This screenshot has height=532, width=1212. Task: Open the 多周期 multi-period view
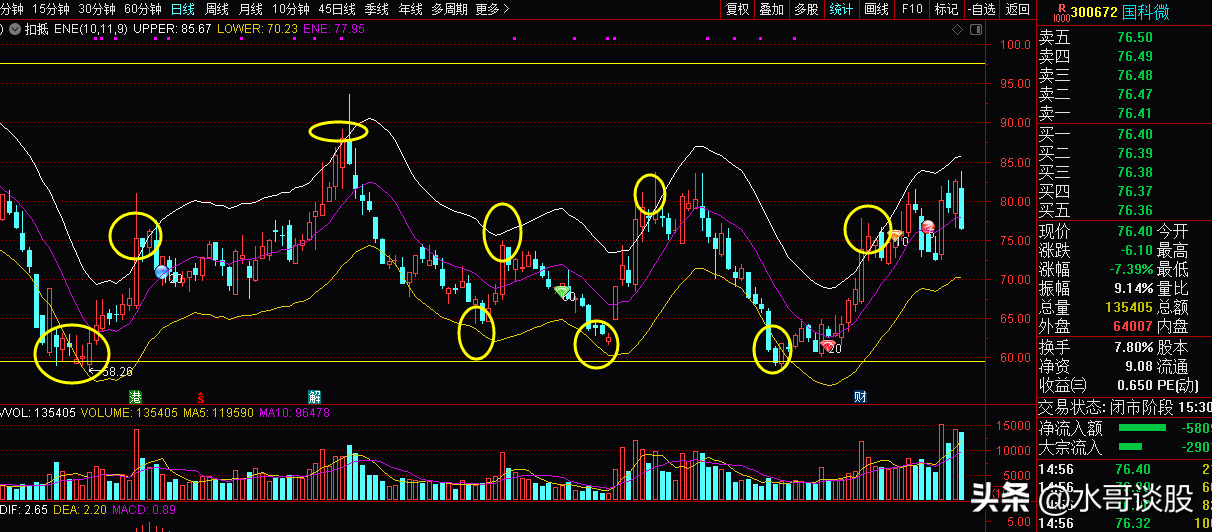(x=449, y=9)
